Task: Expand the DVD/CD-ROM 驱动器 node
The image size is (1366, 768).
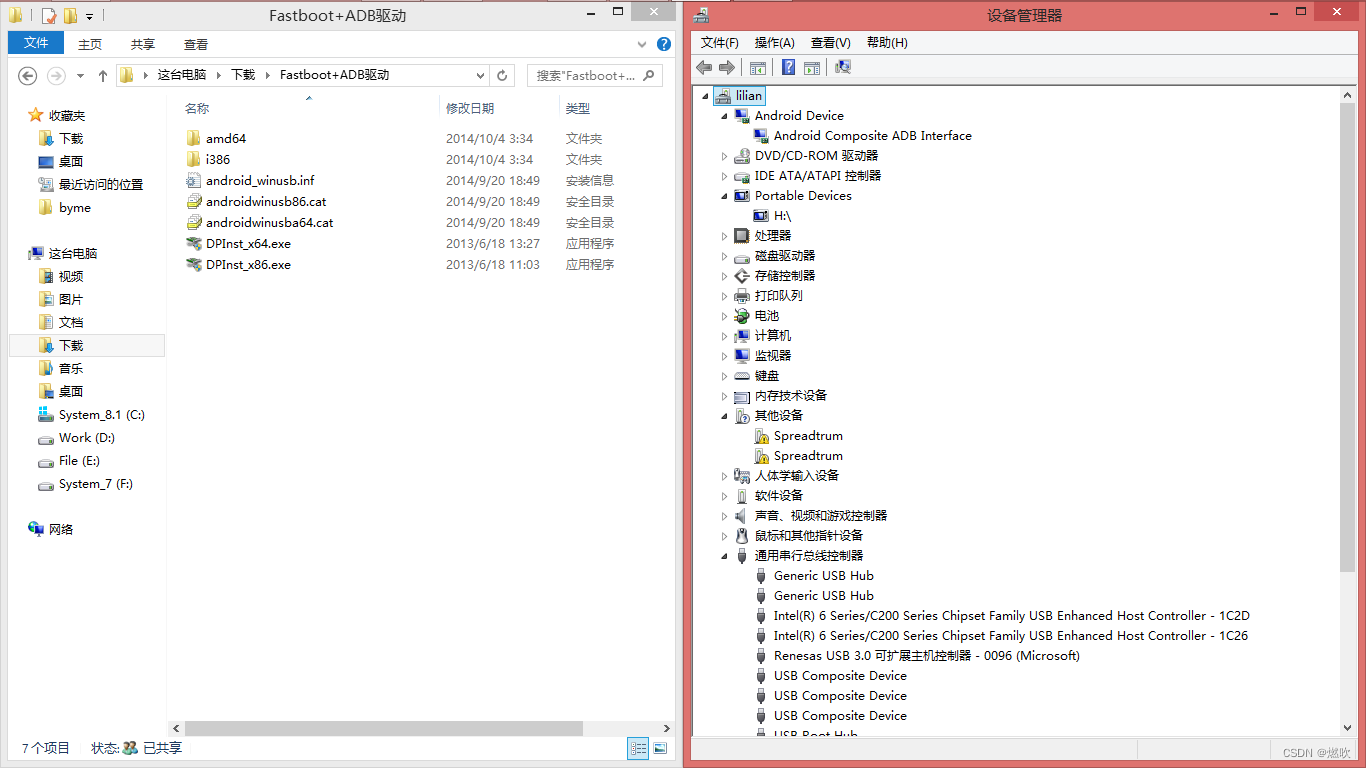Action: click(x=724, y=155)
